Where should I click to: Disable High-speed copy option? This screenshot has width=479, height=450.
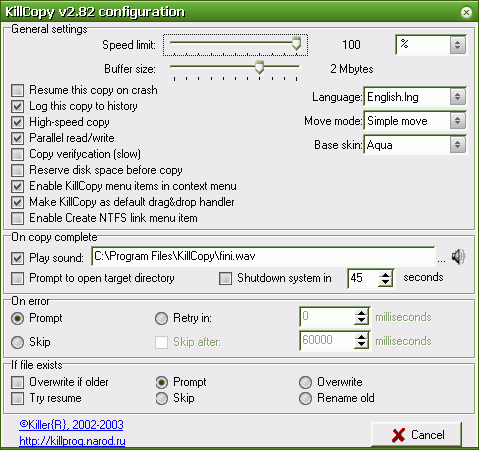point(17,122)
